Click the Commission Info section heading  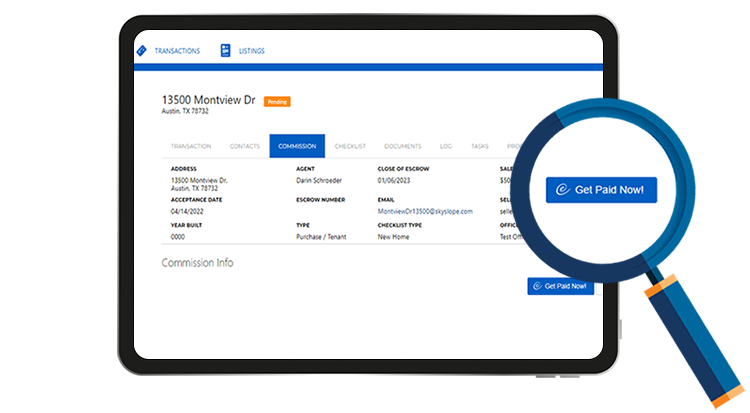point(197,263)
